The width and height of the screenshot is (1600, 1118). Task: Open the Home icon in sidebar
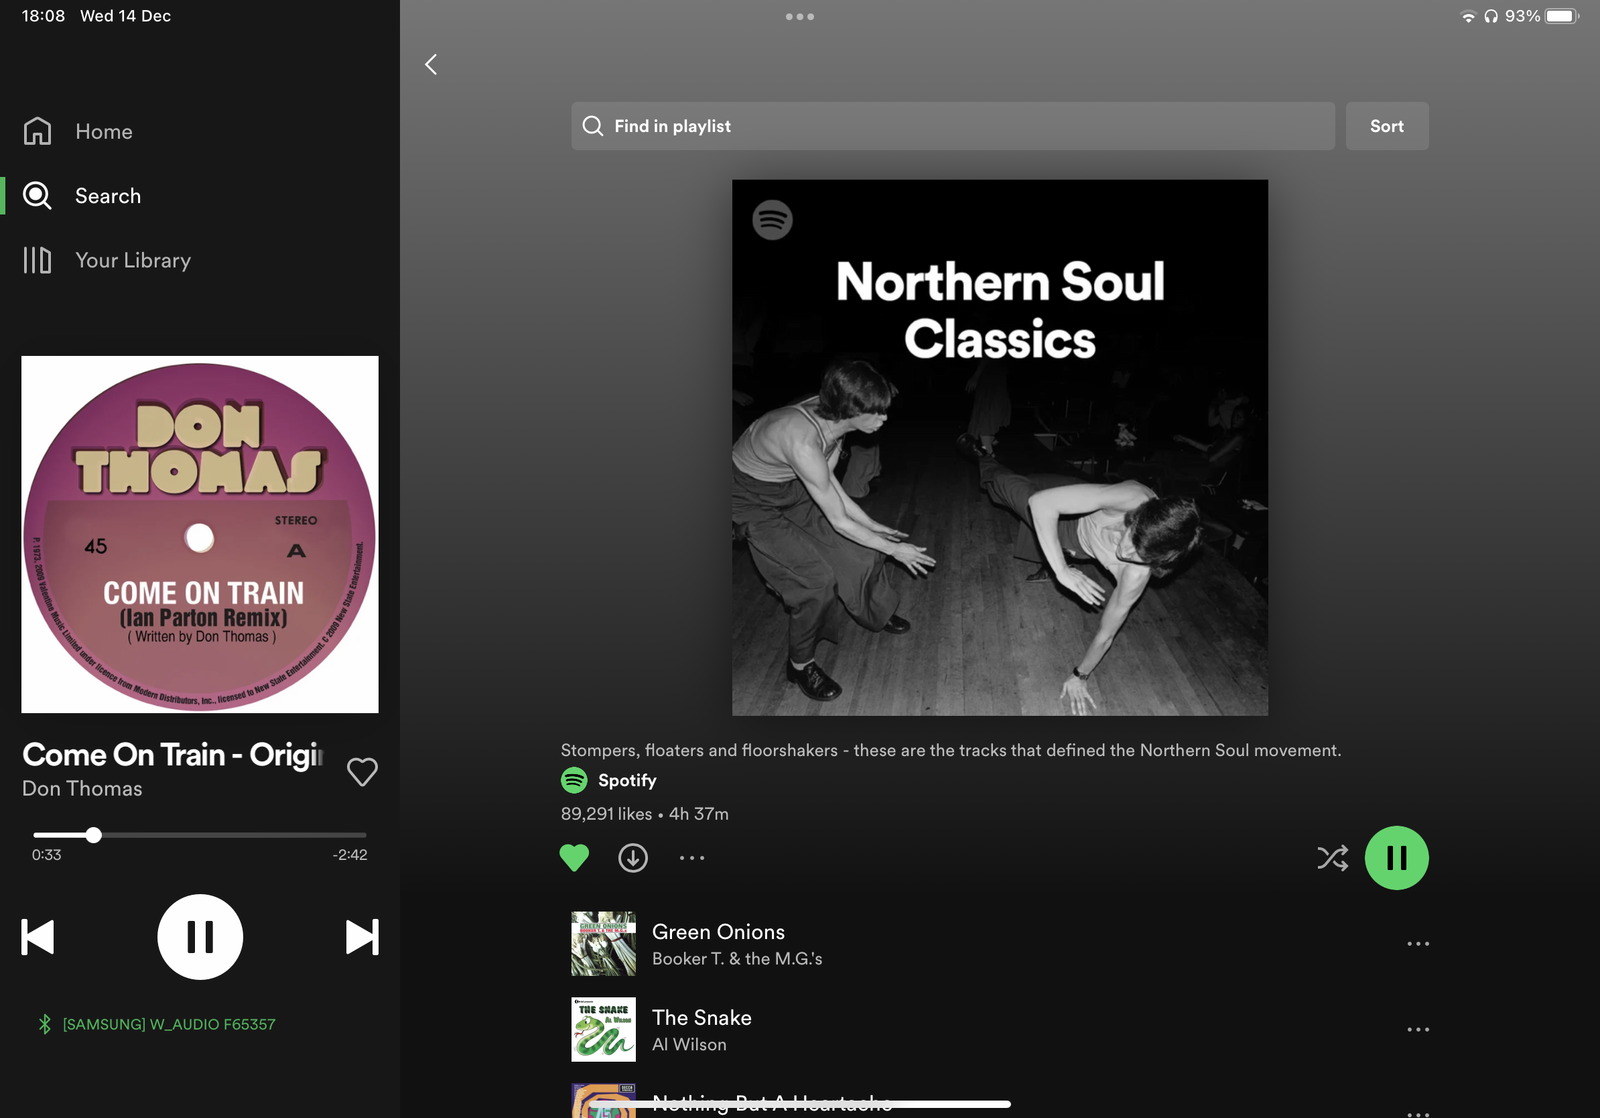[x=38, y=131]
